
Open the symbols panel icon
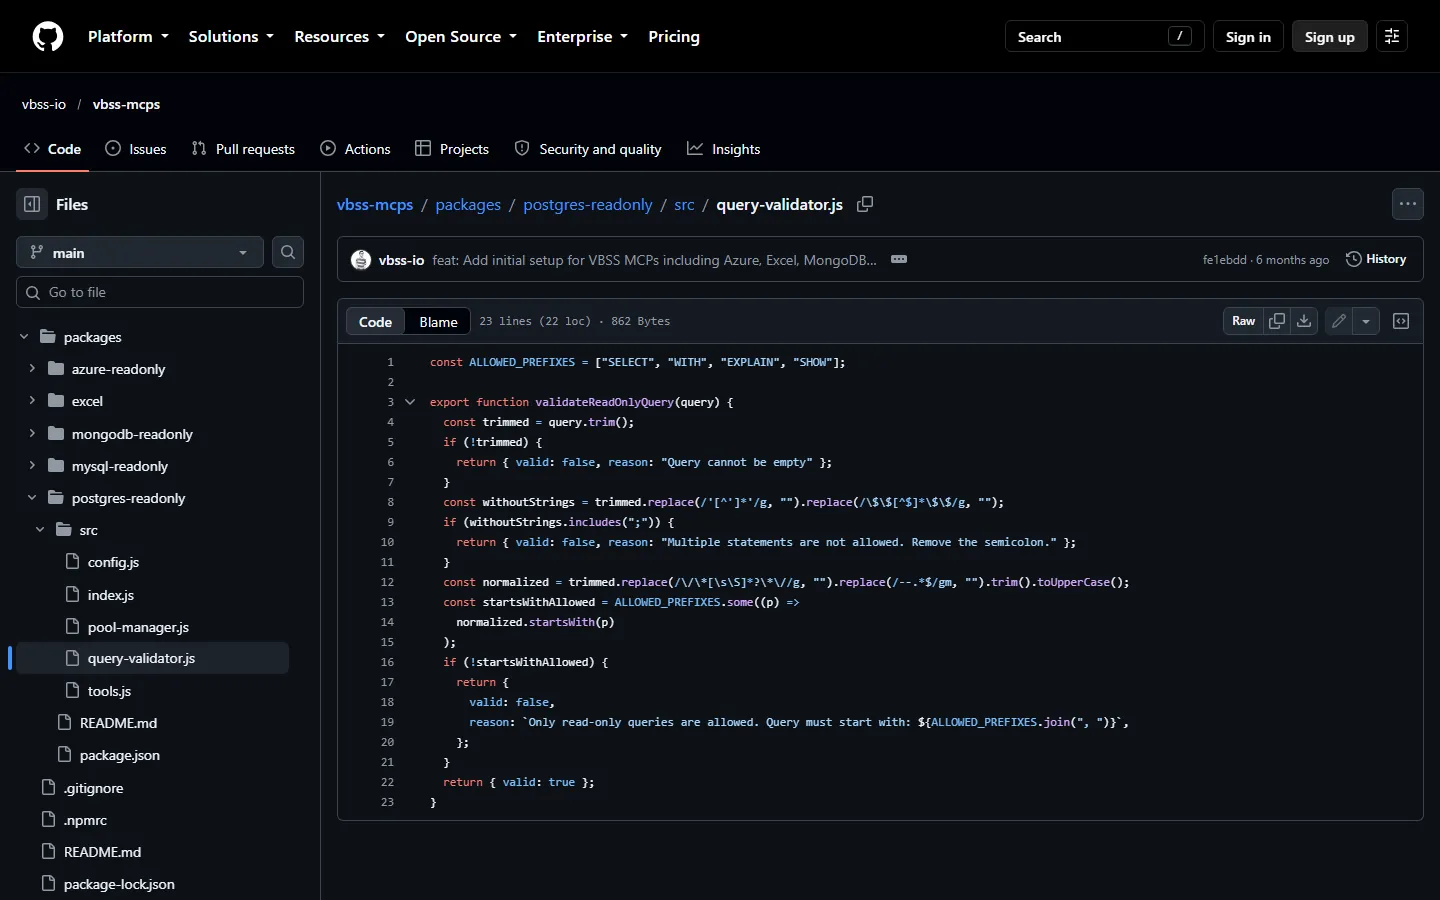tap(1401, 321)
